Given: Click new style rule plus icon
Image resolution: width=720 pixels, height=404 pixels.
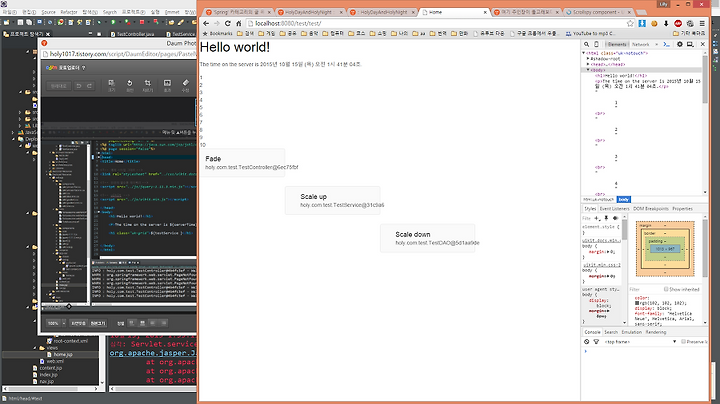Looking at the screenshot, I should [x=596, y=218].
